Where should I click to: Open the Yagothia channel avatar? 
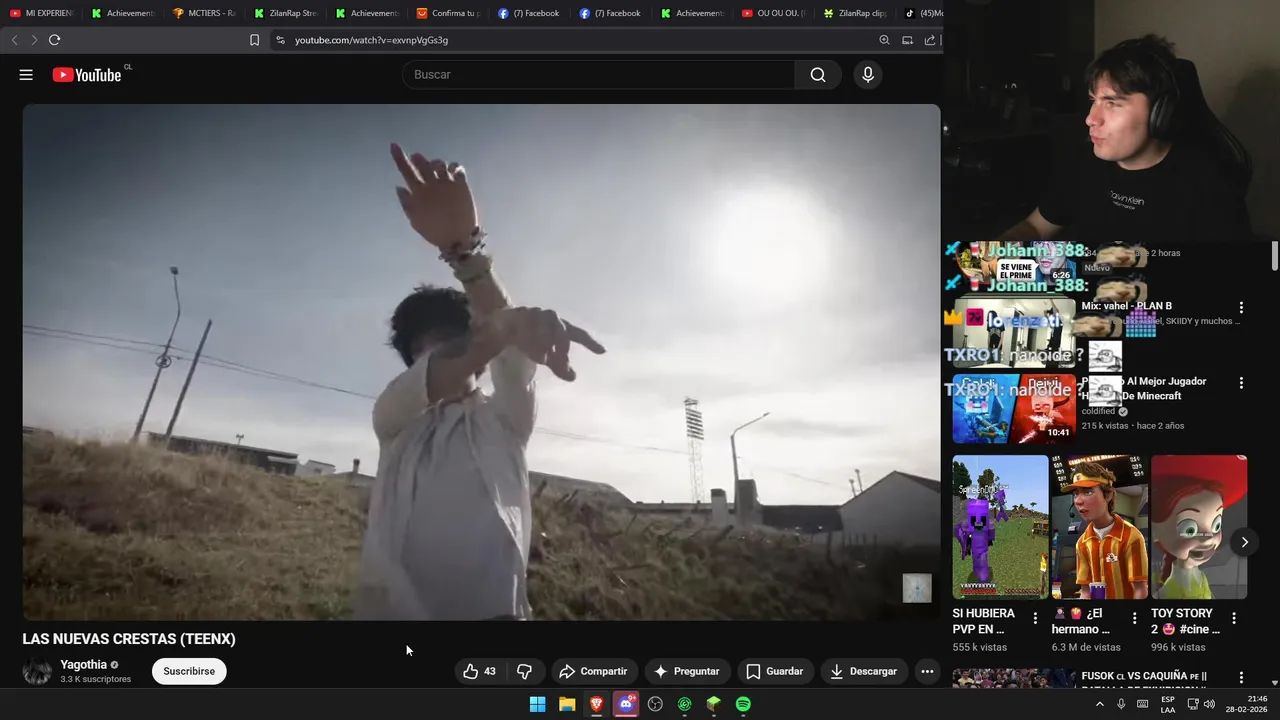coord(37,671)
